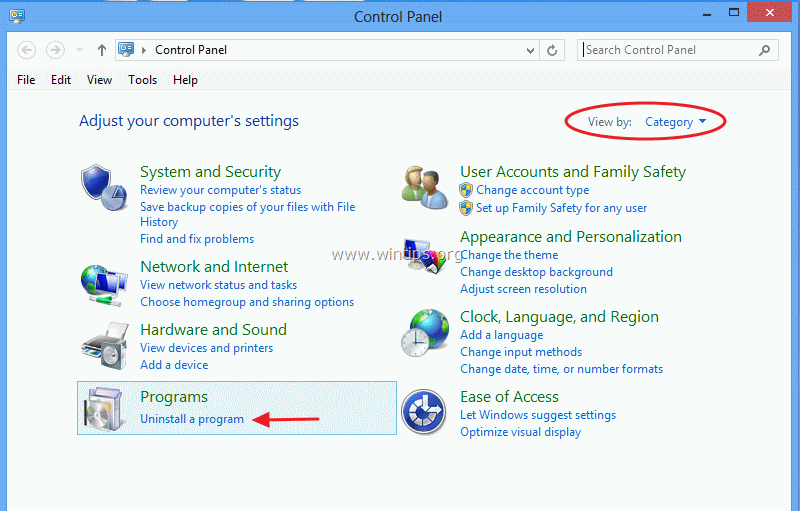800x511 pixels.
Task: Click Change the theme
Action: click(x=509, y=256)
